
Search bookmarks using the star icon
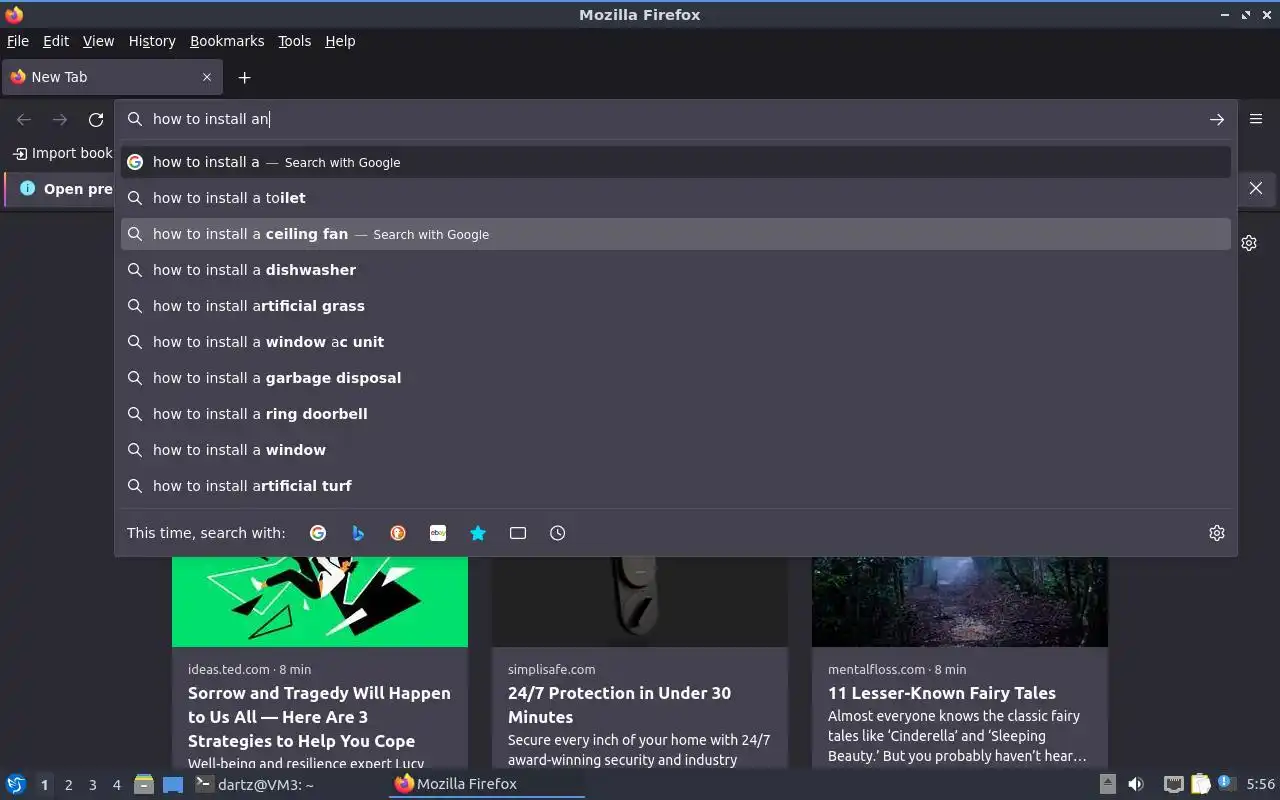[x=478, y=533]
